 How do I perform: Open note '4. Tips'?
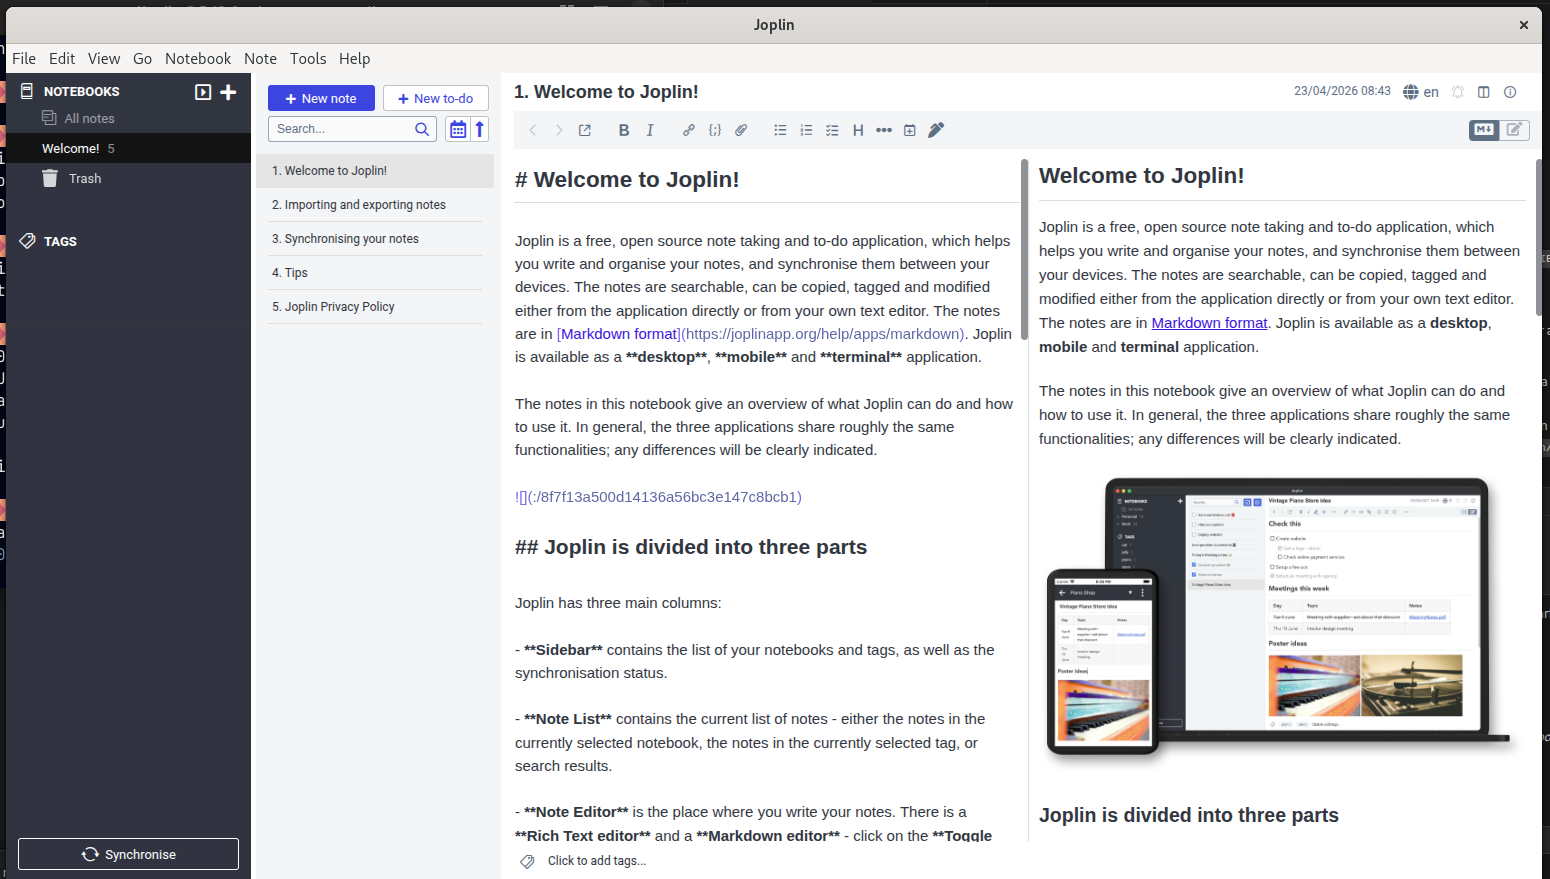(375, 273)
